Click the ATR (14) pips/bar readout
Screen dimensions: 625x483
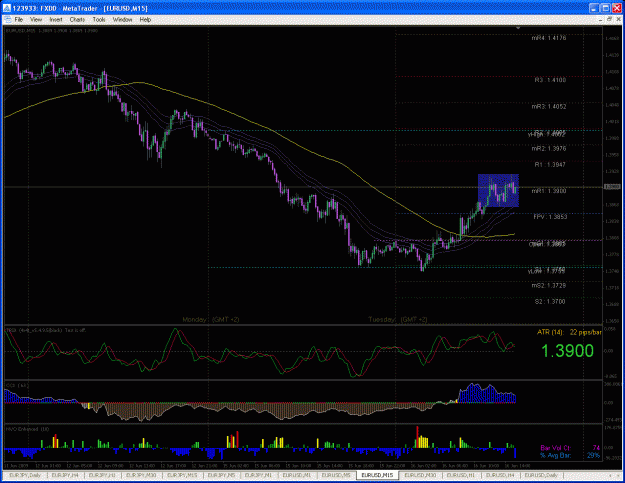(569, 332)
